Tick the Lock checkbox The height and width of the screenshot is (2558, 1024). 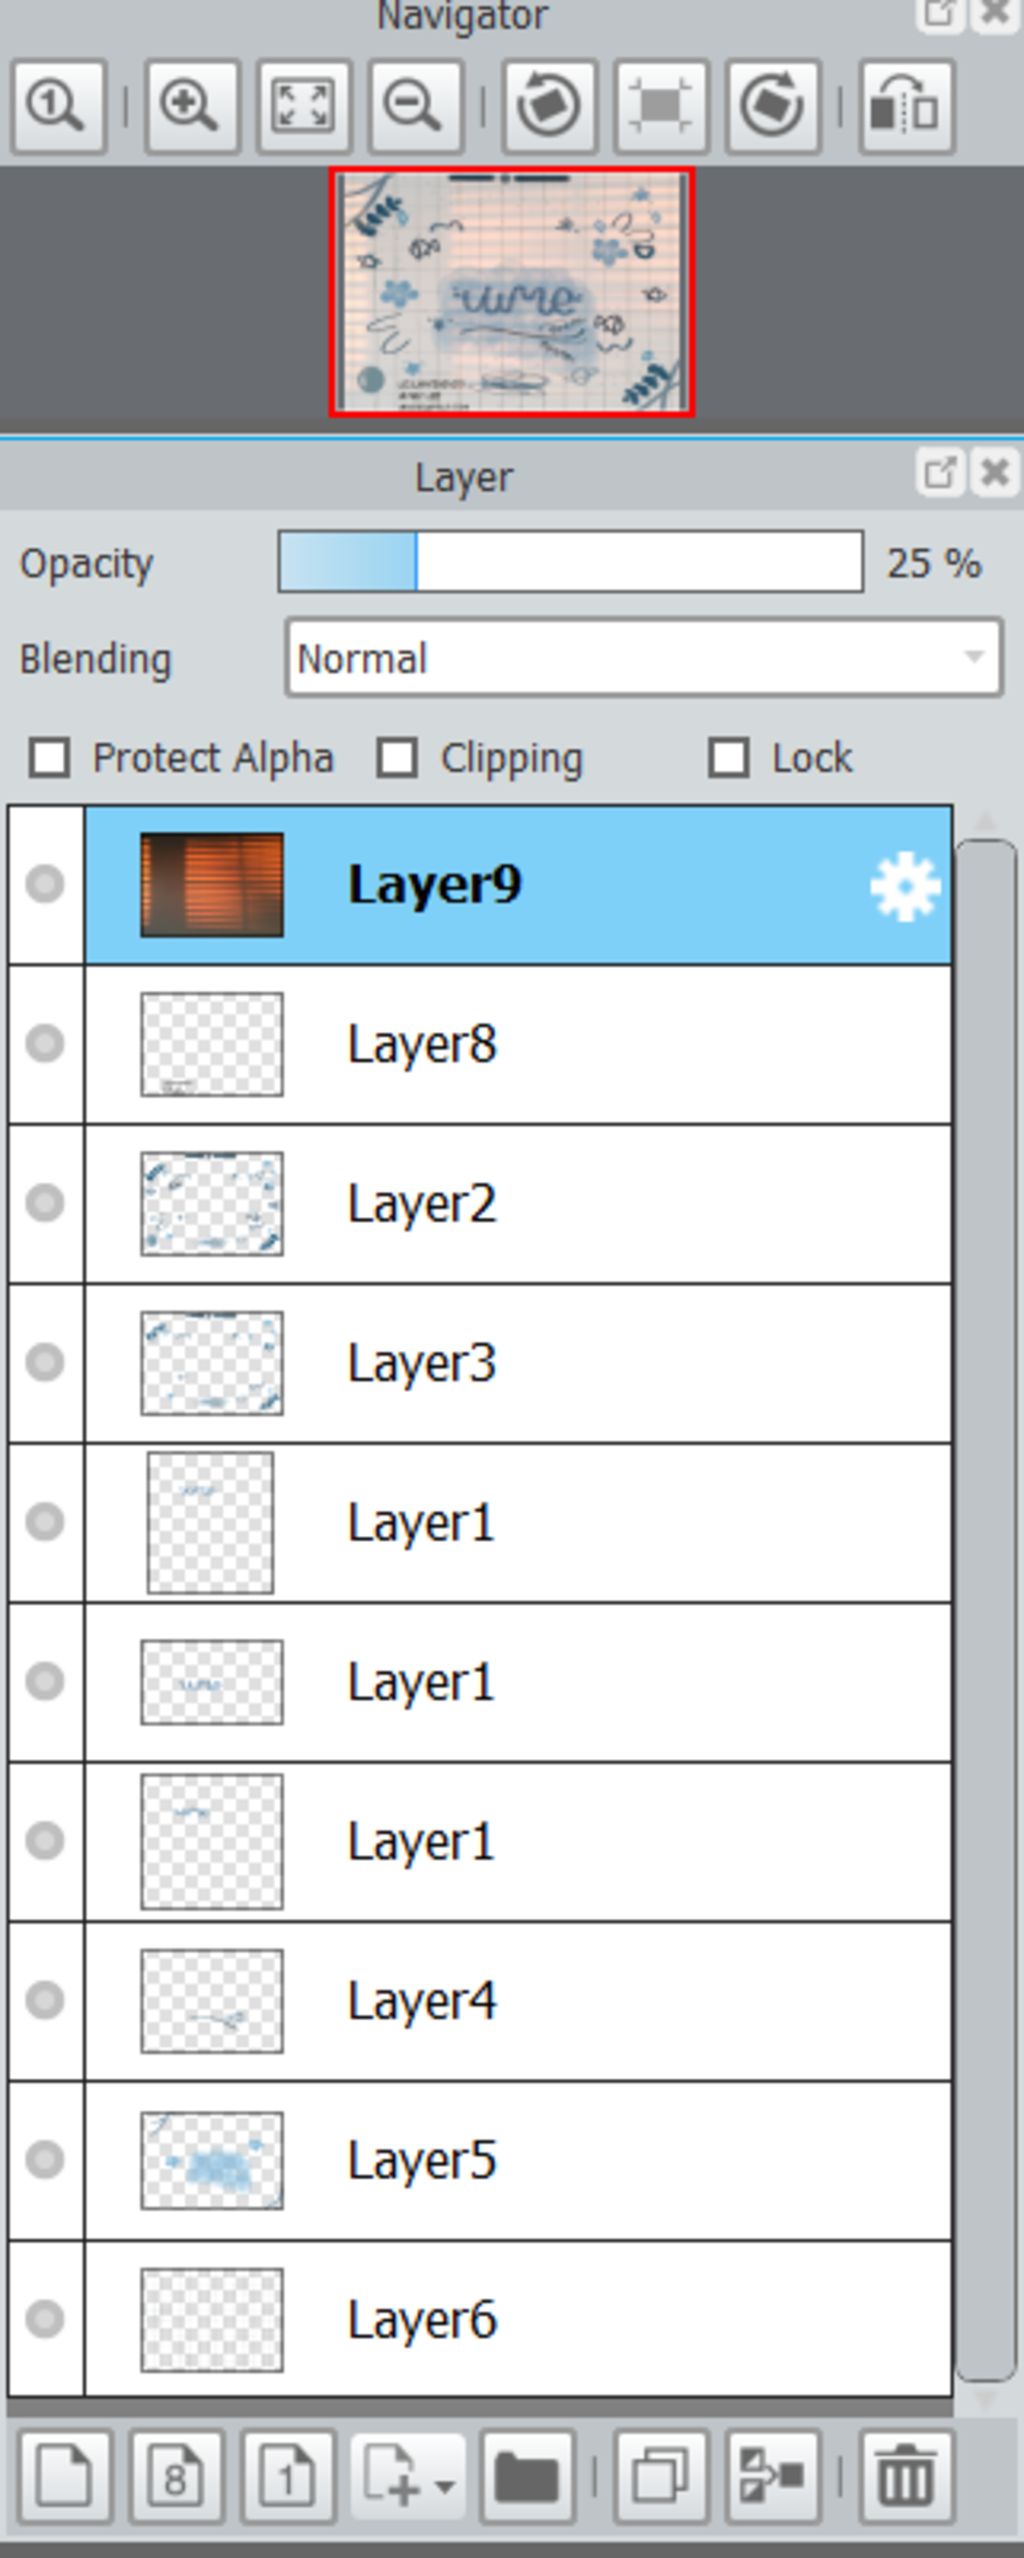(x=728, y=758)
